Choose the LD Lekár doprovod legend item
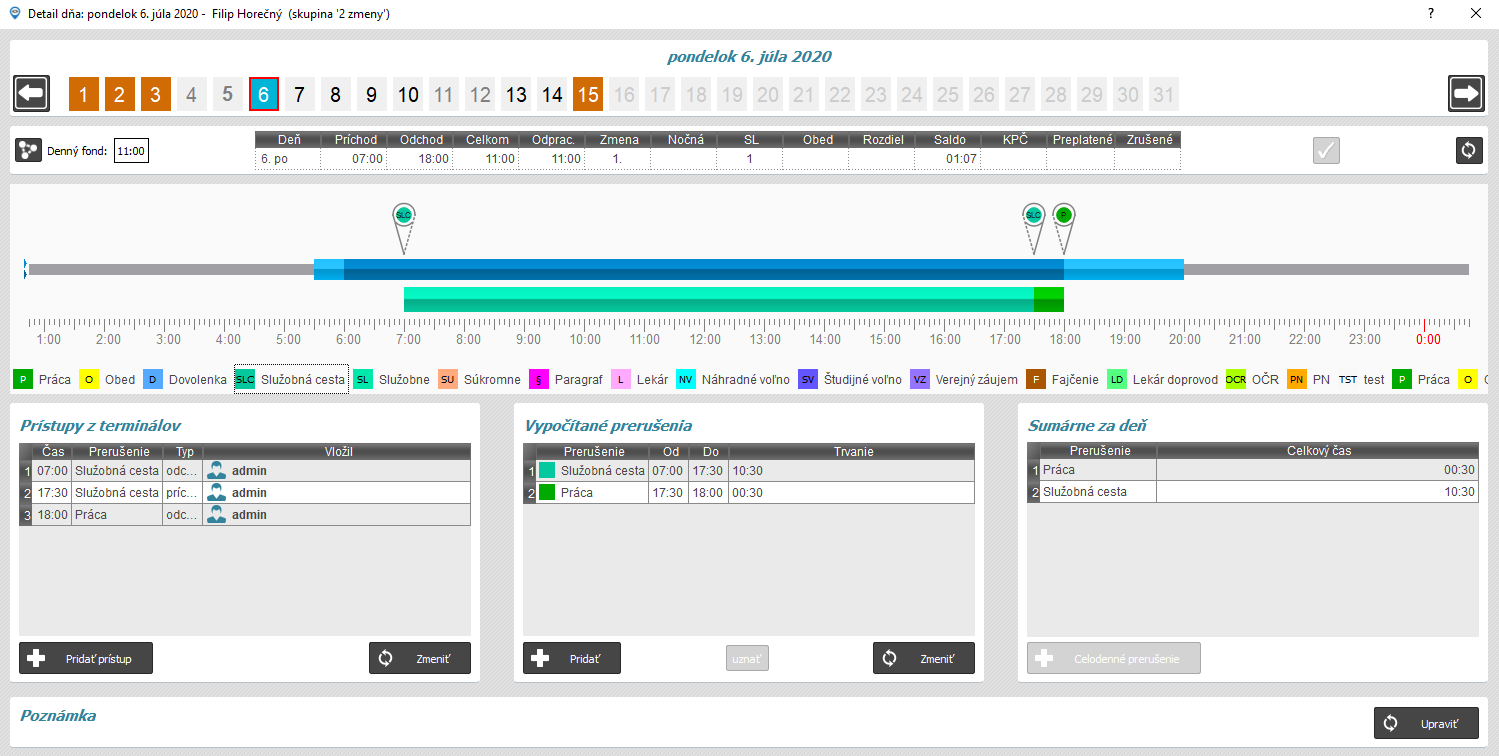 [x=1162, y=380]
